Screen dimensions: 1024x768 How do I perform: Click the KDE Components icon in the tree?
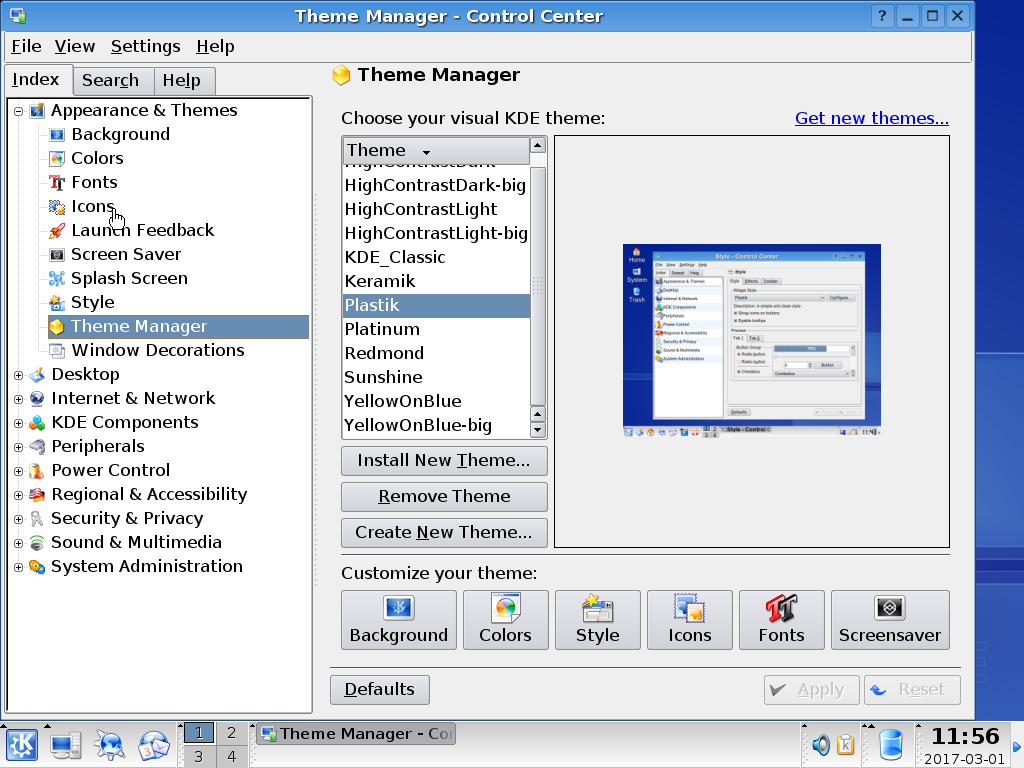37,423
